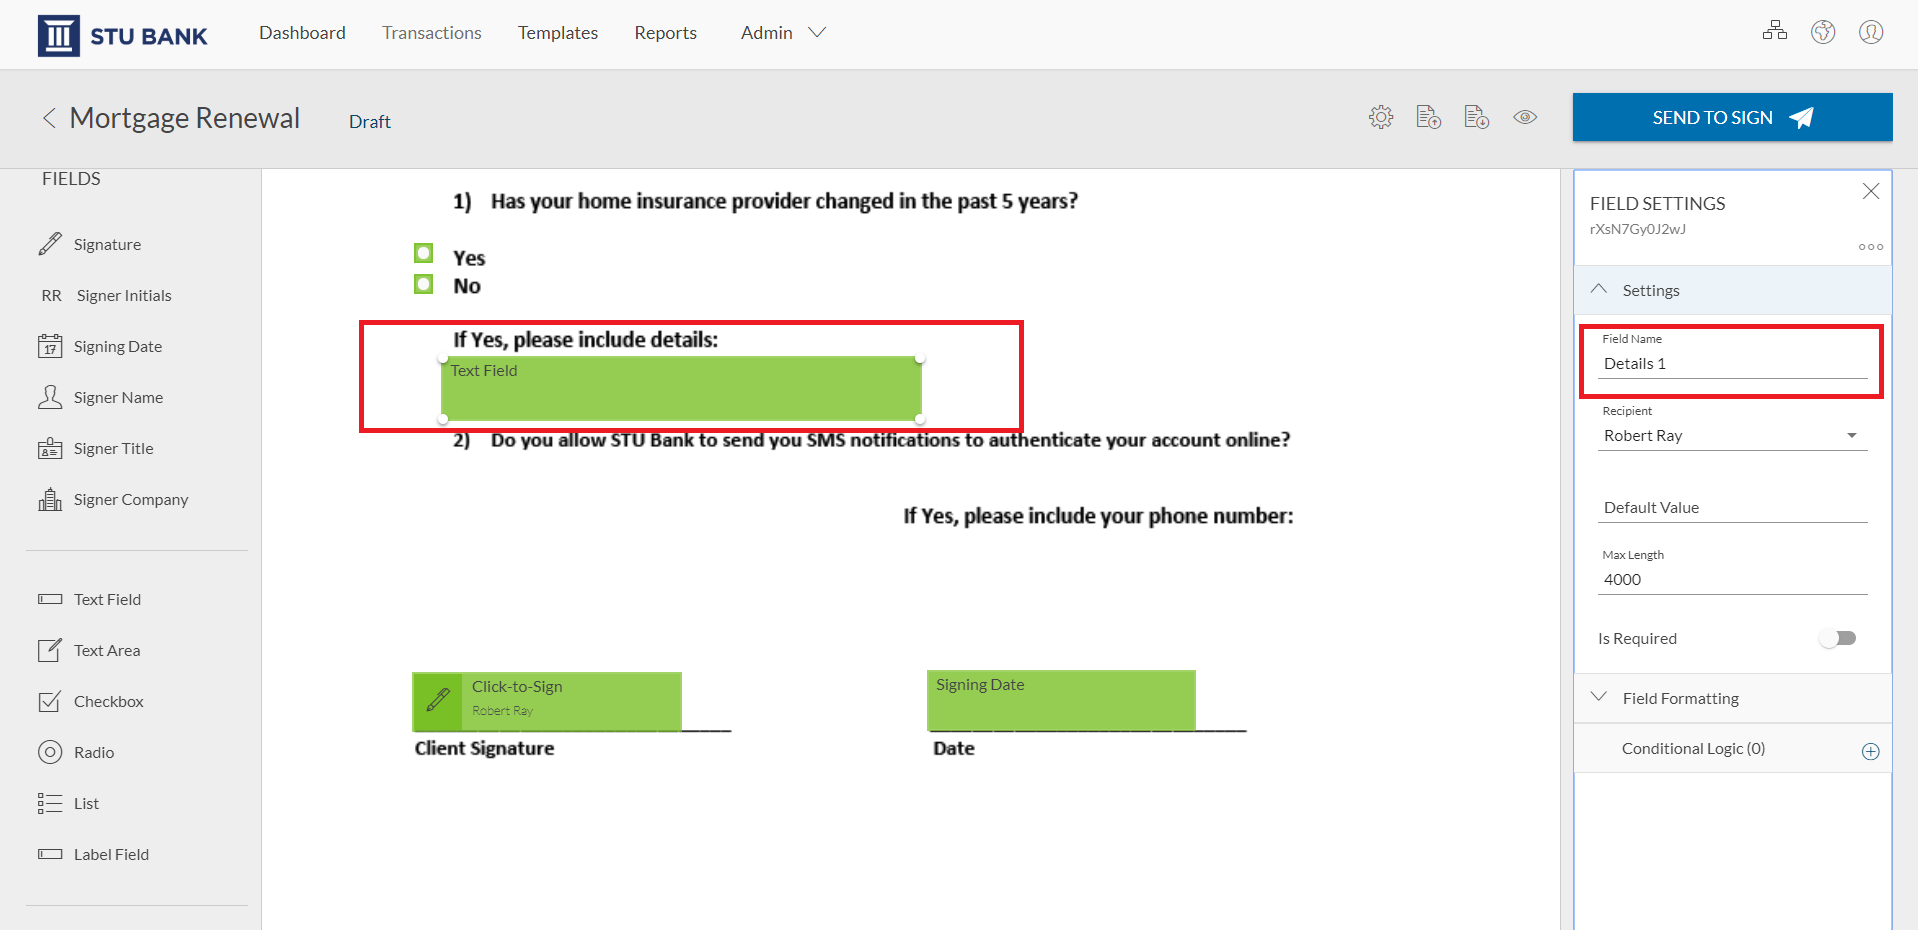Edit the Field Name input Details 1
The image size is (1918, 930).
coord(1732,364)
